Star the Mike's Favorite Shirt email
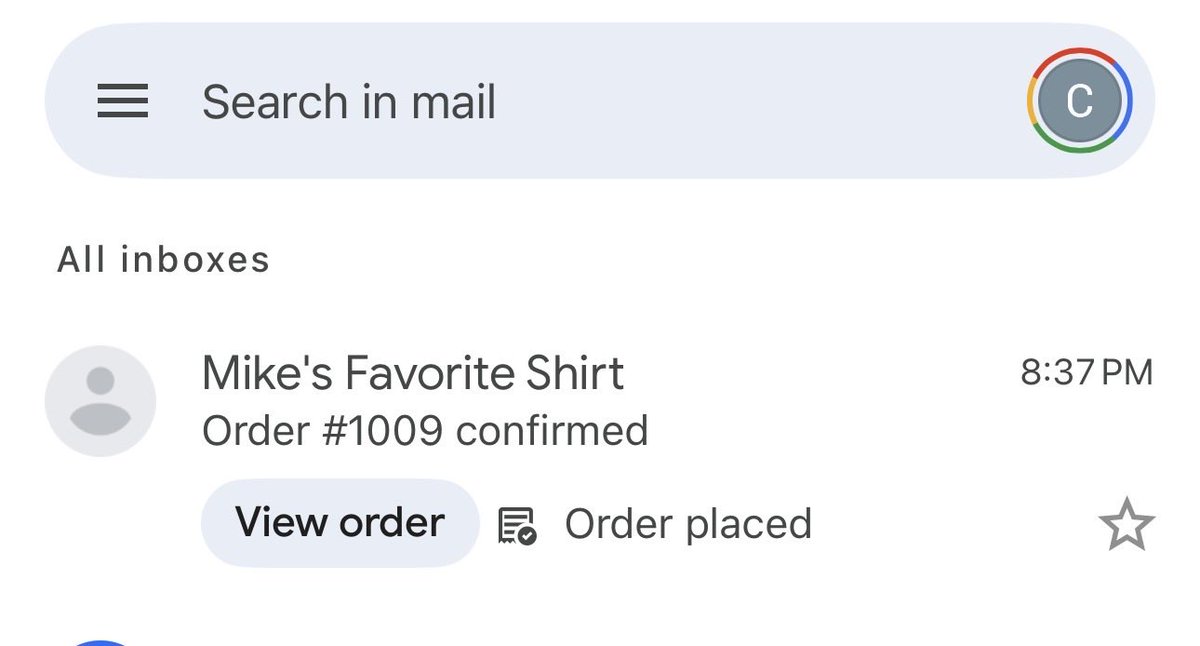1200x646 pixels. pyautogui.click(x=1127, y=523)
